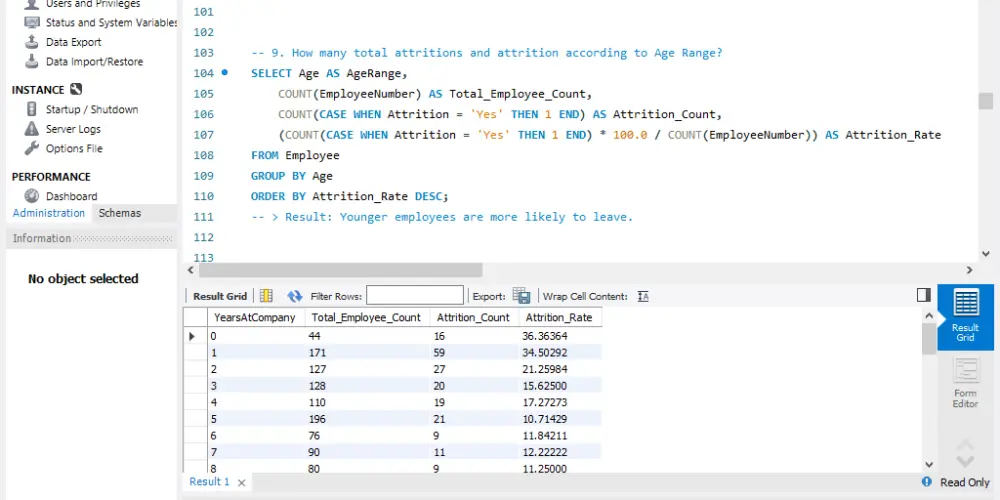Click the Startup / Shutdown icon
This screenshot has height=500, width=1000.
coord(32,109)
